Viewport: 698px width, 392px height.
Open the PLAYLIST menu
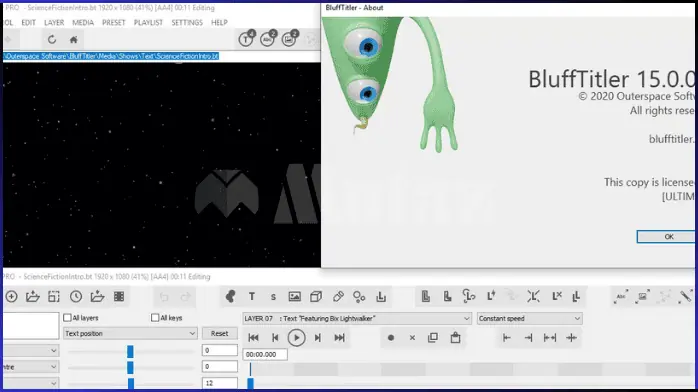148,22
